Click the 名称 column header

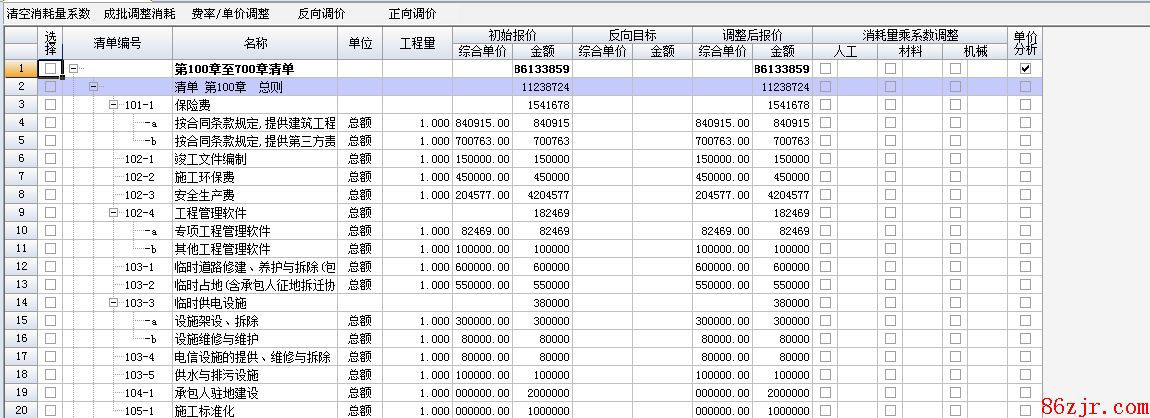(x=255, y=43)
